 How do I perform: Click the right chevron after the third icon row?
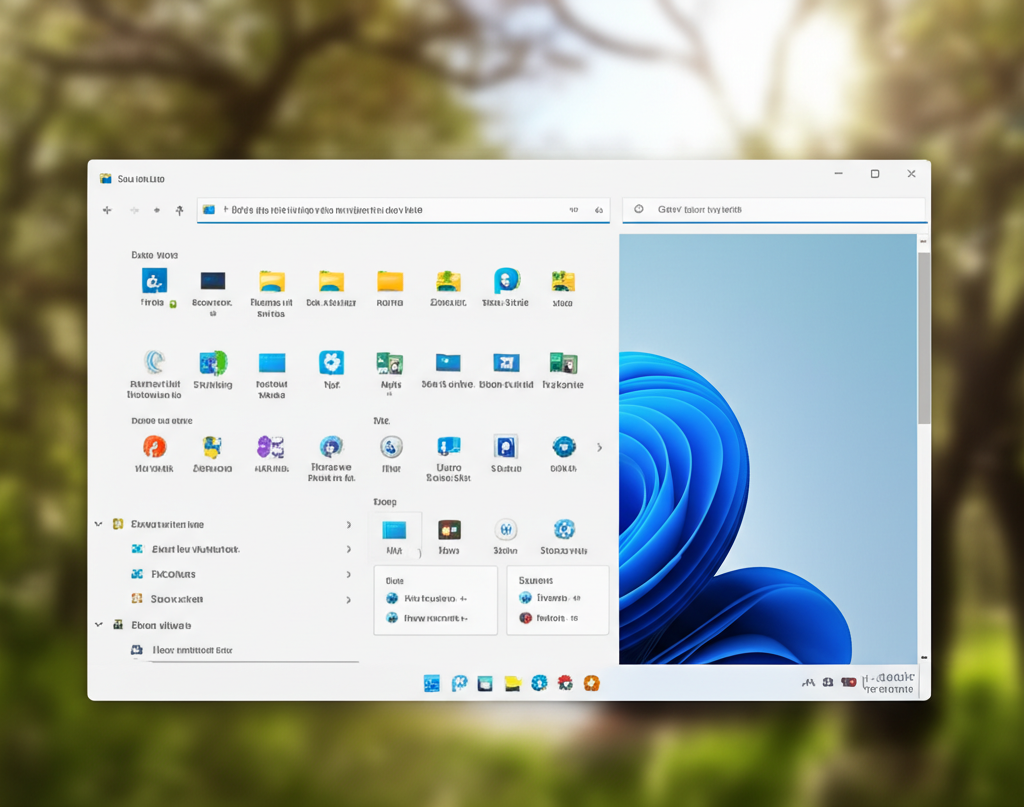tap(599, 447)
